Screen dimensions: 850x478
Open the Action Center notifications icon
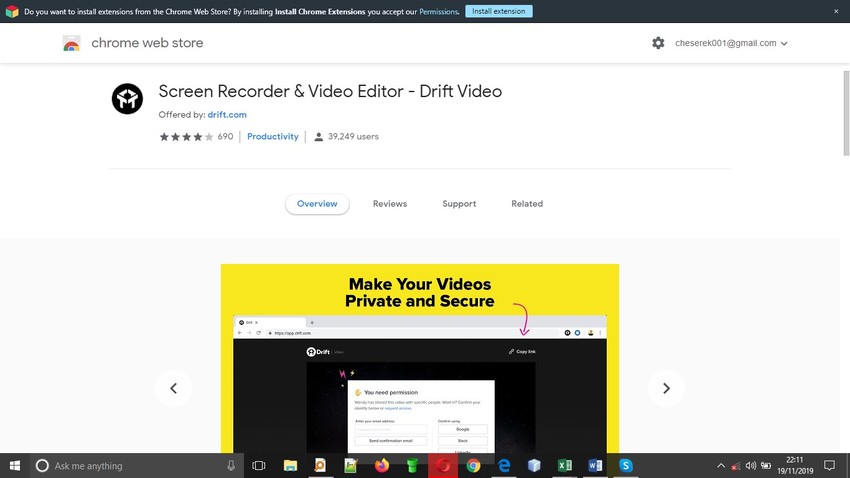[x=829, y=466]
